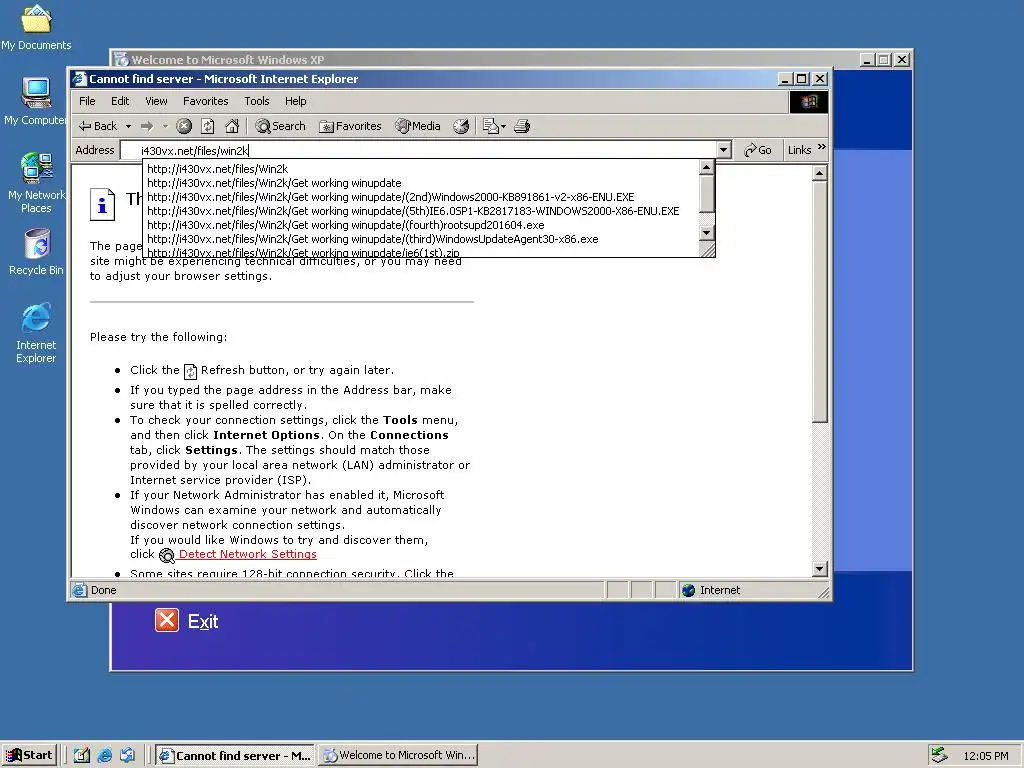The image size is (1024, 768).
Task: Click the Refresh icon in page instructions
Action: point(190,372)
